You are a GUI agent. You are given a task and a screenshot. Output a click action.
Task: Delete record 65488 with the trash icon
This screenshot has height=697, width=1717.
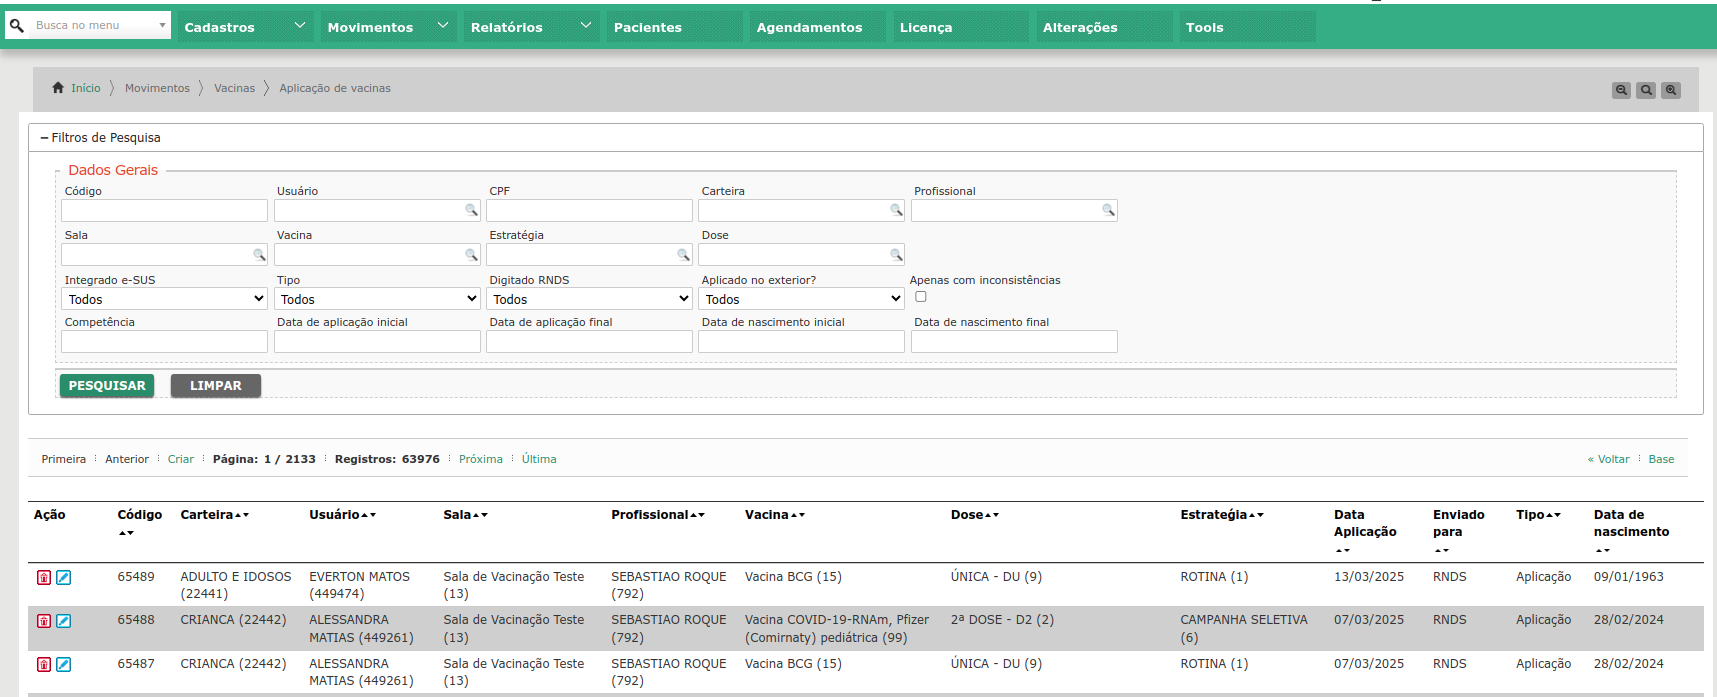point(44,621)
